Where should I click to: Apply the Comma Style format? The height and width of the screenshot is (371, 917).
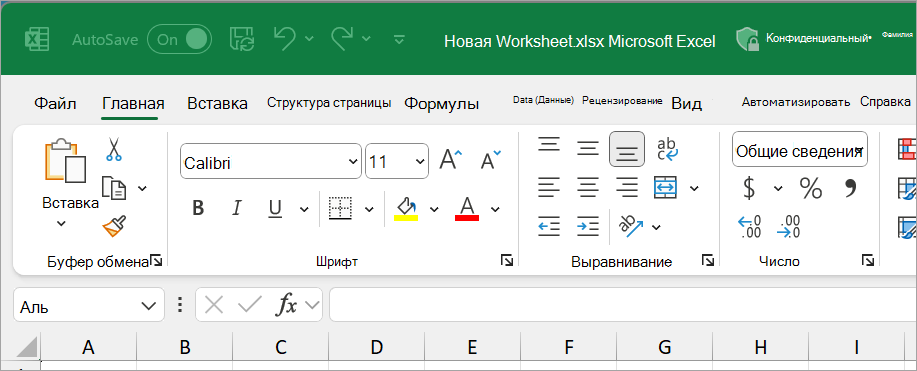pos(850,187)
